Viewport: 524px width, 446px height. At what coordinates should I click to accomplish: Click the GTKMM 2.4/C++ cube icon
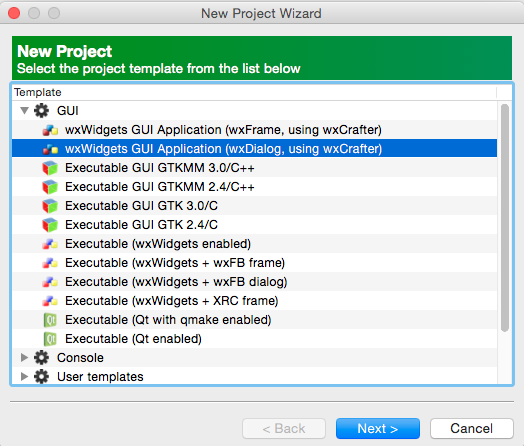50,187
